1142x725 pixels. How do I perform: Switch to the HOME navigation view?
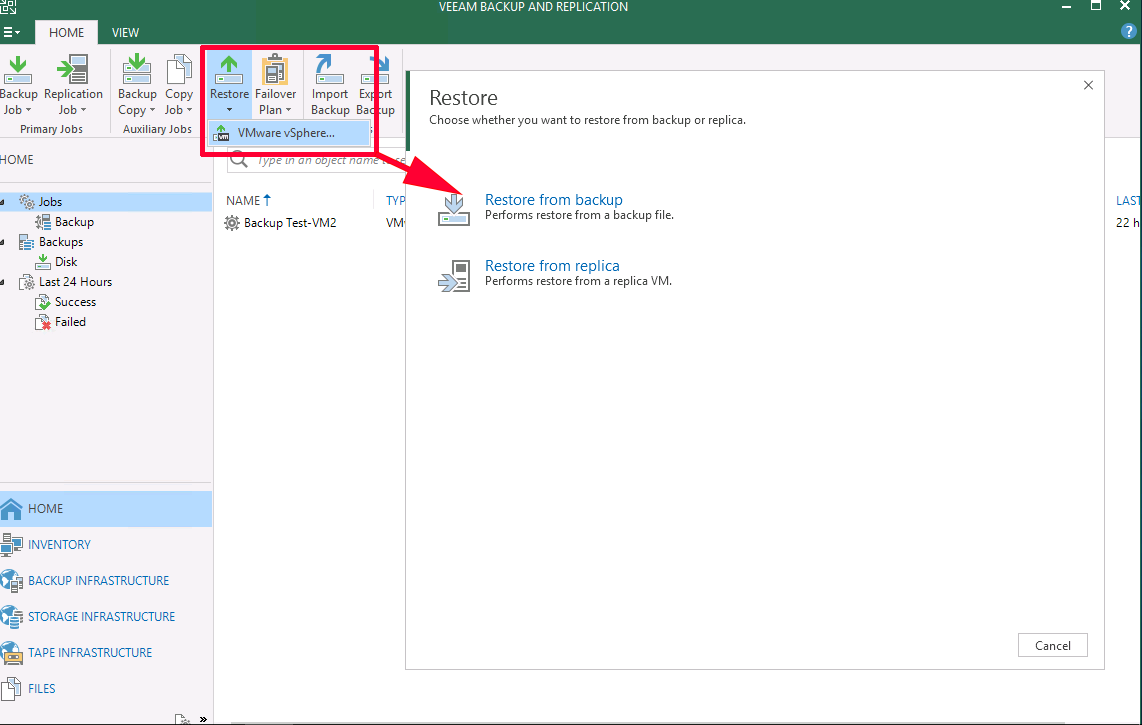(106, 509)
